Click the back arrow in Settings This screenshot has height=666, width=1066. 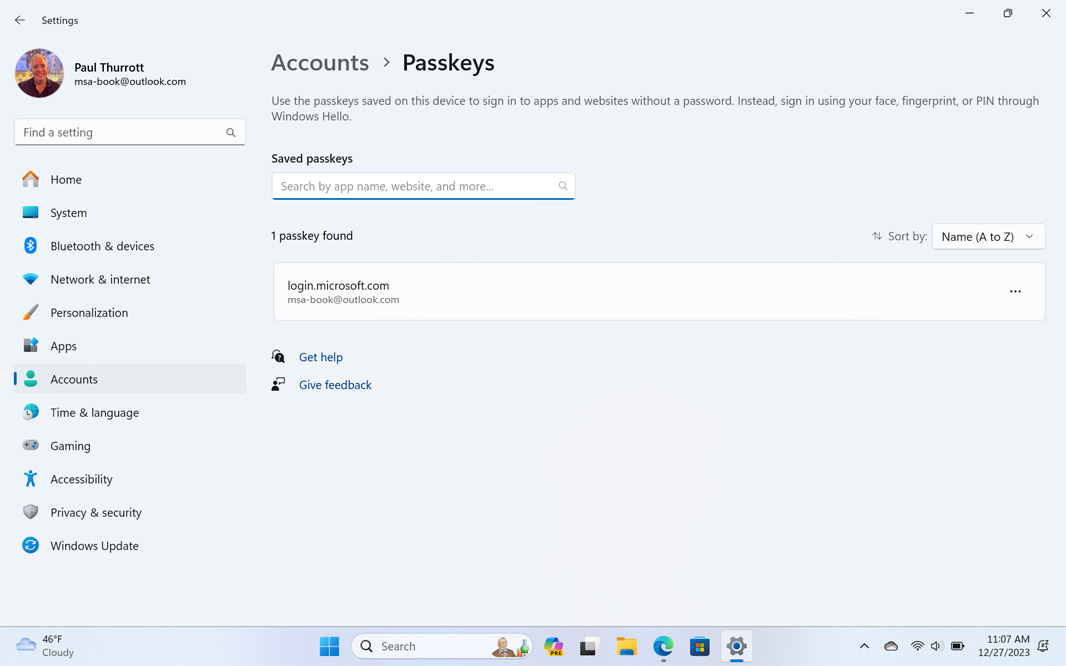[x=20, y=20]
